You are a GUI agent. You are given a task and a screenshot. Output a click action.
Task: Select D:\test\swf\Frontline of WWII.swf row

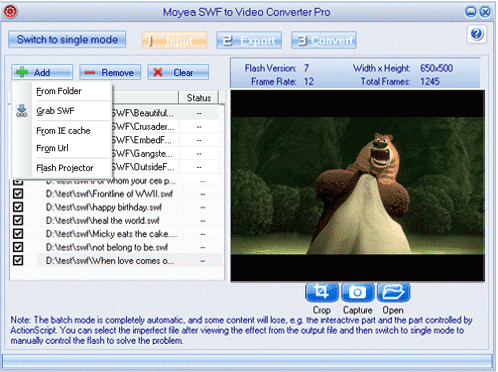coord(117,194)
